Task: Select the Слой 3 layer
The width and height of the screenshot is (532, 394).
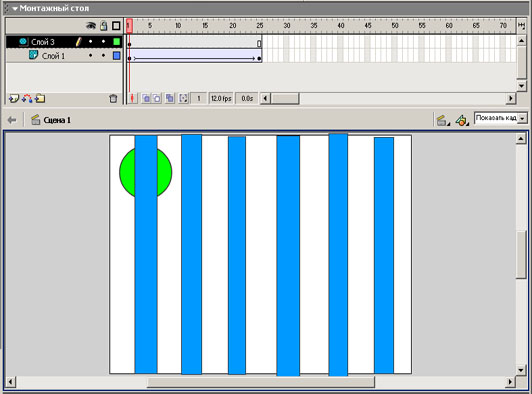Action: pos(43,42)
